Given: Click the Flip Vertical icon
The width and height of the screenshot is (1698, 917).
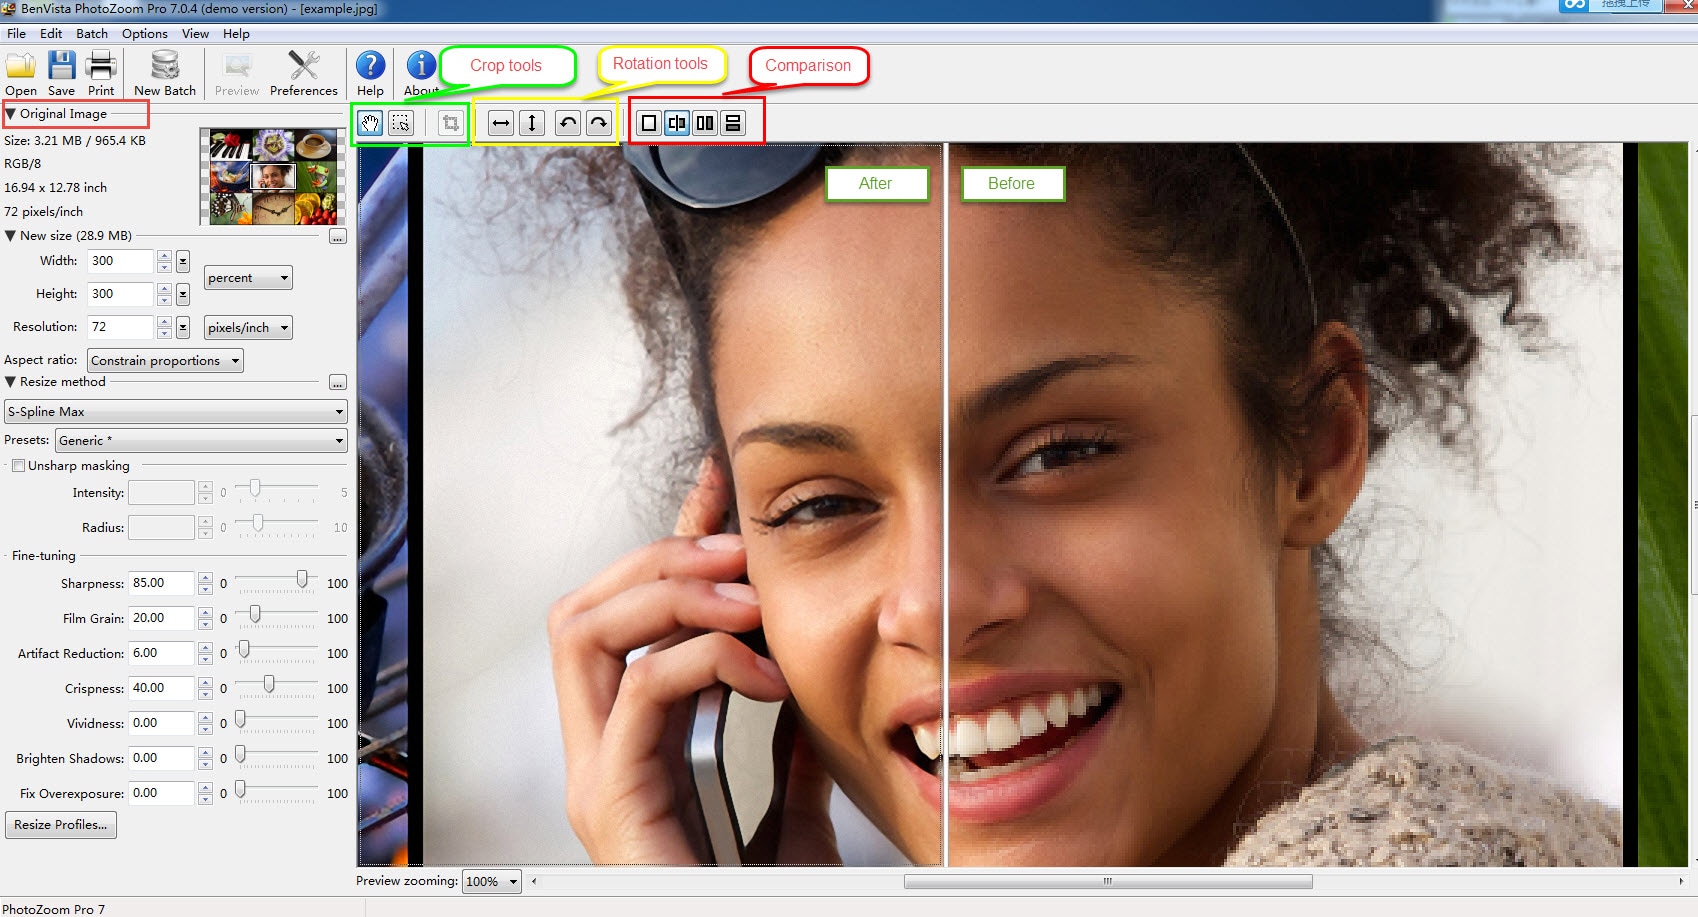Looking at the screenshot, I should 532,122.
